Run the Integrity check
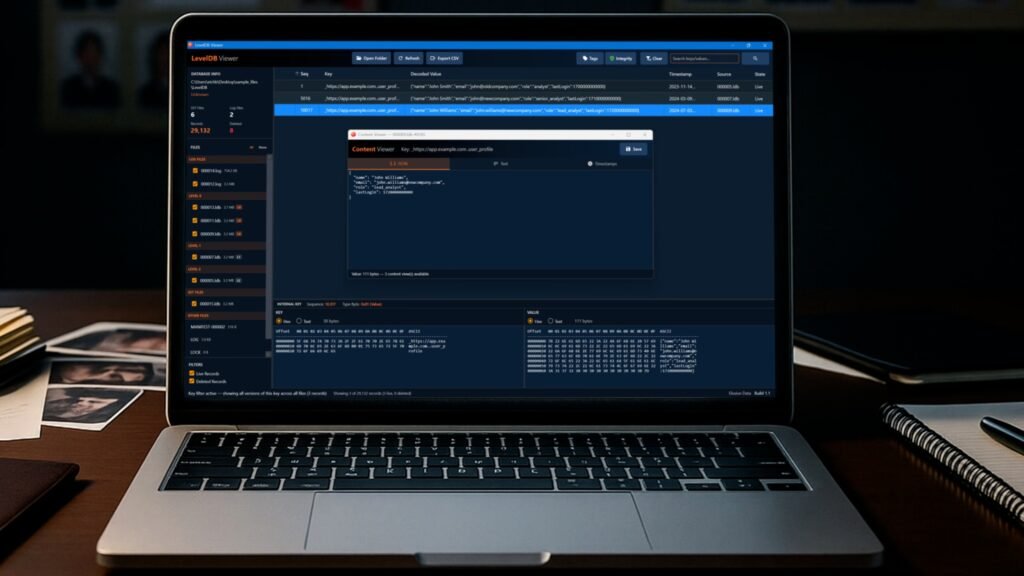1024x576 pixels. pyautogui.click(x=620, y=58)
